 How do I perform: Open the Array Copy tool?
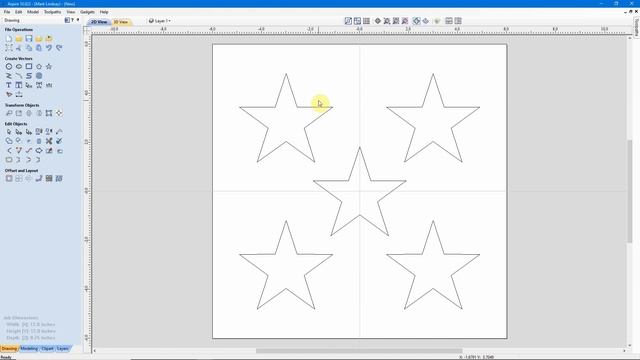19,178
